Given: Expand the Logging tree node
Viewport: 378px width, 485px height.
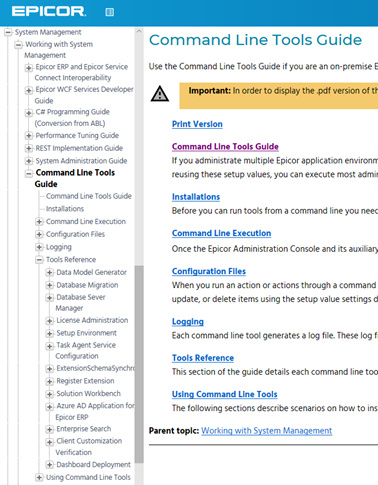Looking at the screenshot, I should (x=39, y=247).
